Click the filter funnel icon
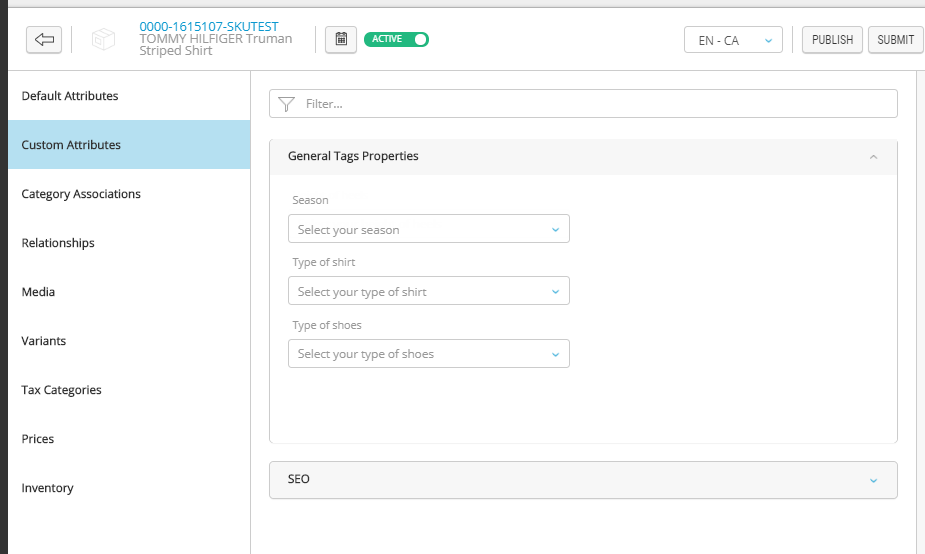 (287, 104)
